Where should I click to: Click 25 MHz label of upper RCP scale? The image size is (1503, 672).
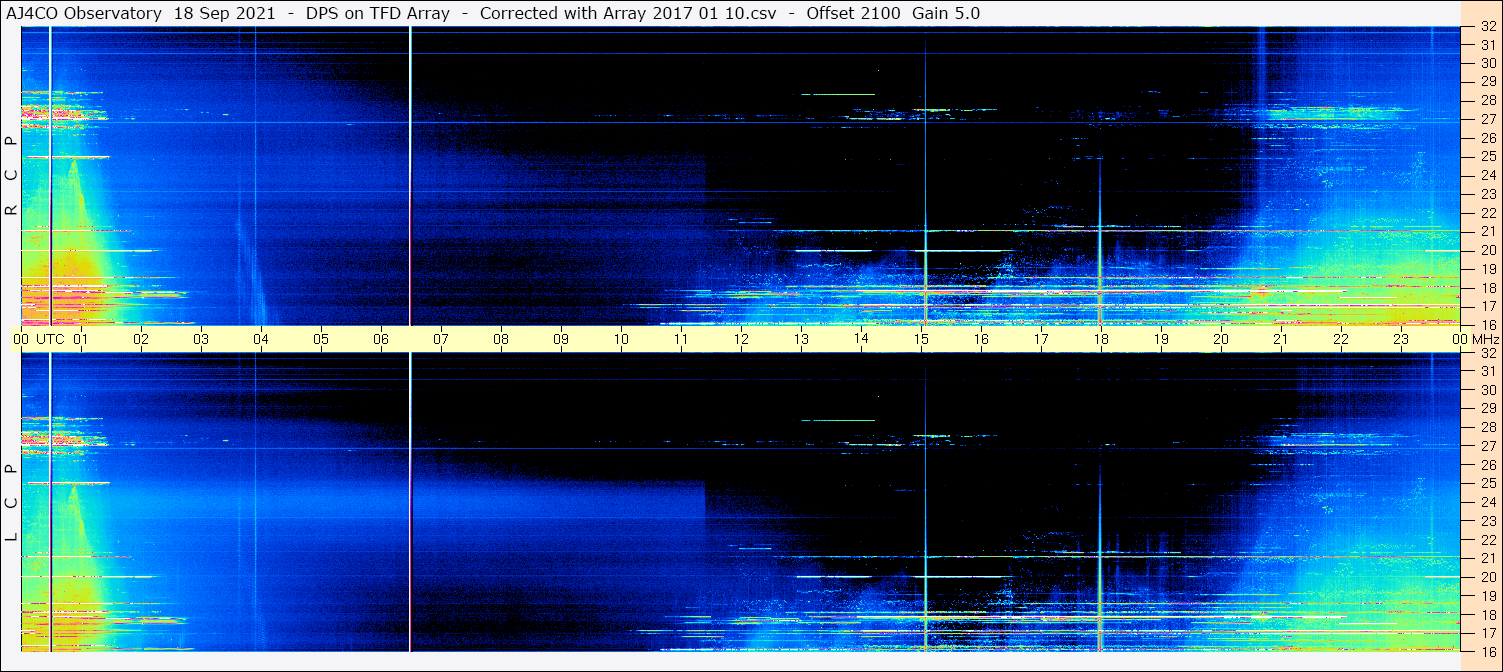coord(1488,156)
